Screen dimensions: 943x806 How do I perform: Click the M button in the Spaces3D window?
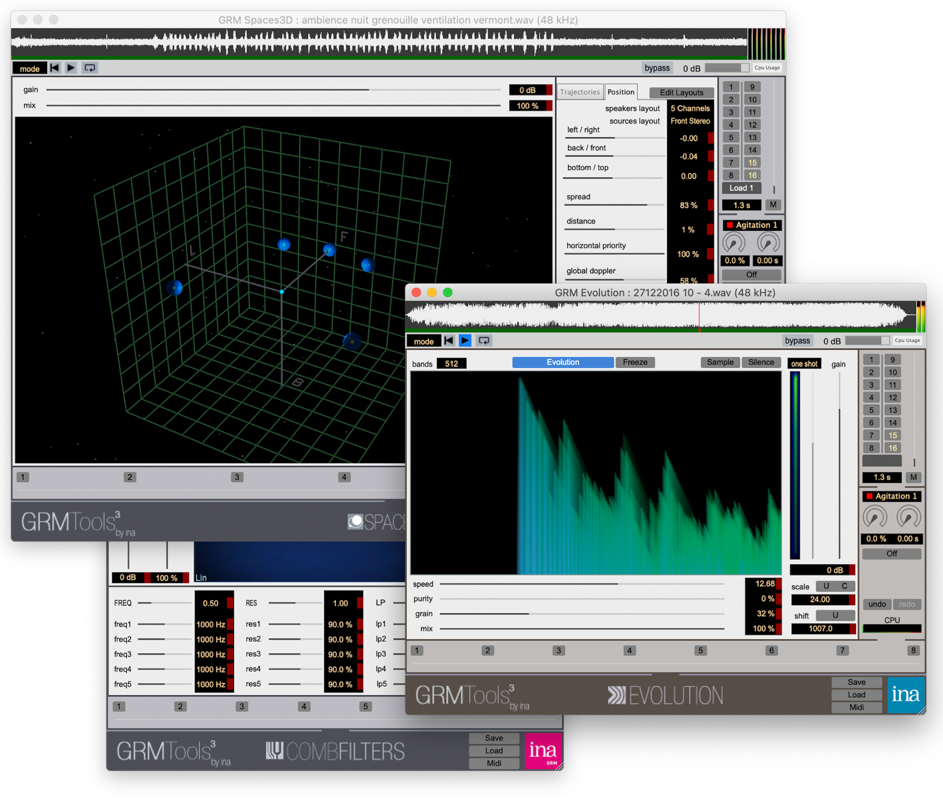click(773, 205)
